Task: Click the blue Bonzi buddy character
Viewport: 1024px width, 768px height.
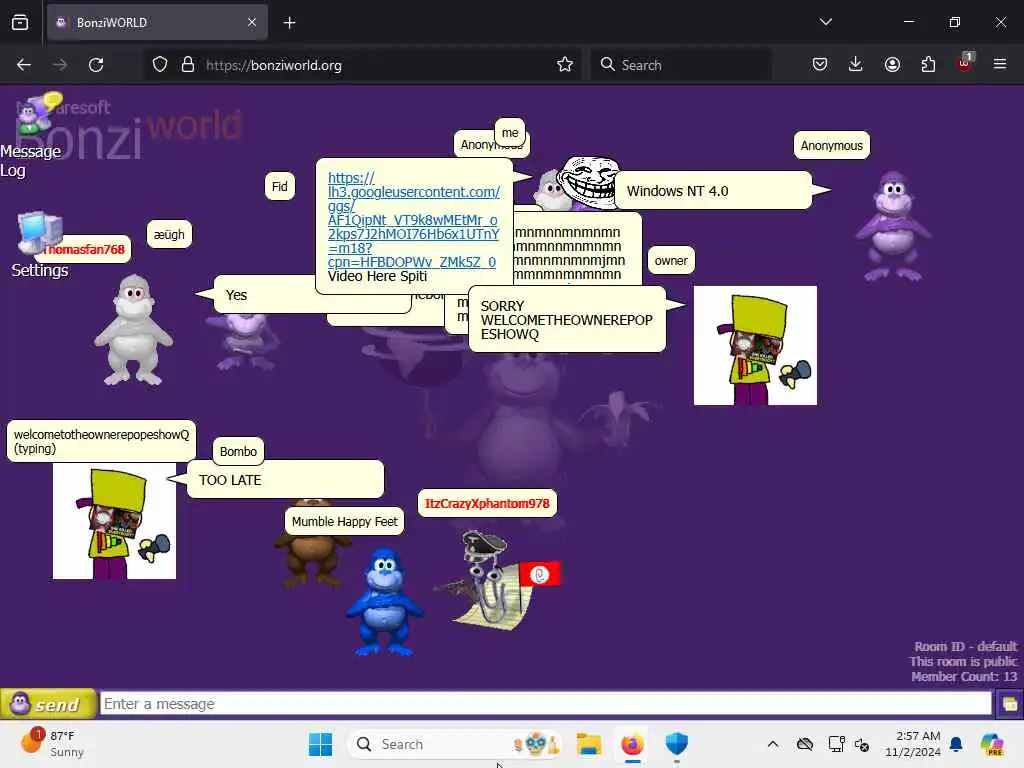Action: (385, 601)
